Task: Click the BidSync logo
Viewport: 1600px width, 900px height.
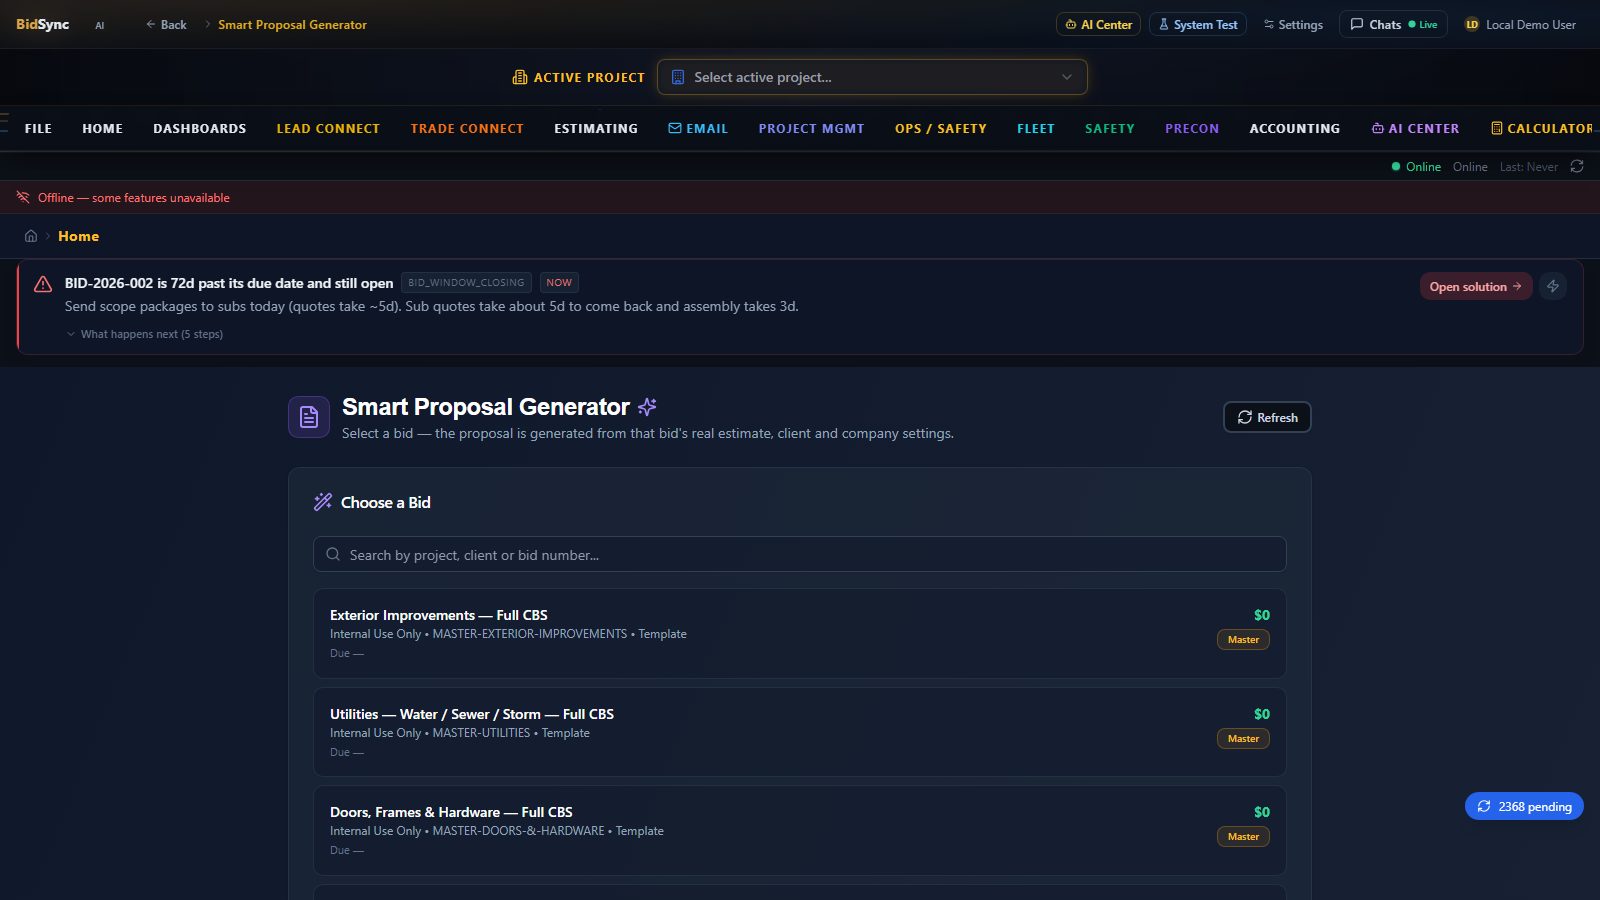Action: point(42,24)
